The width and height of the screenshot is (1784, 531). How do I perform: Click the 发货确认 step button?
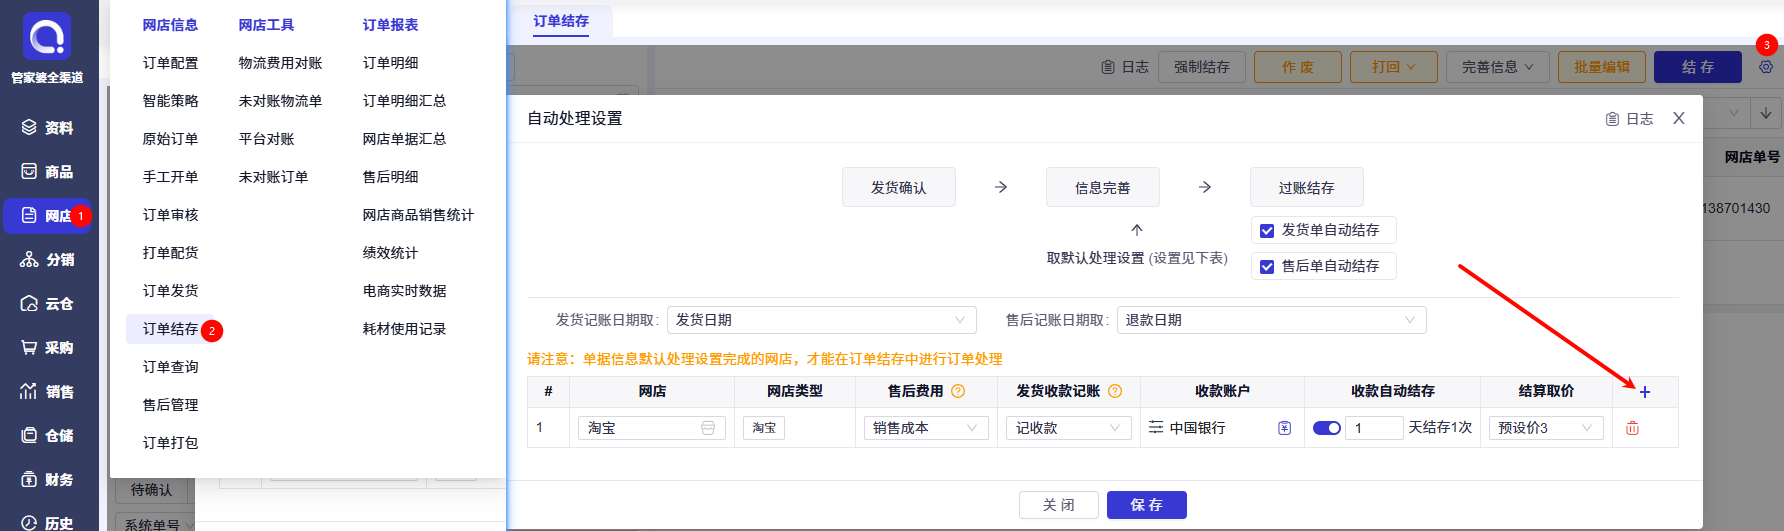click(899, 187)
